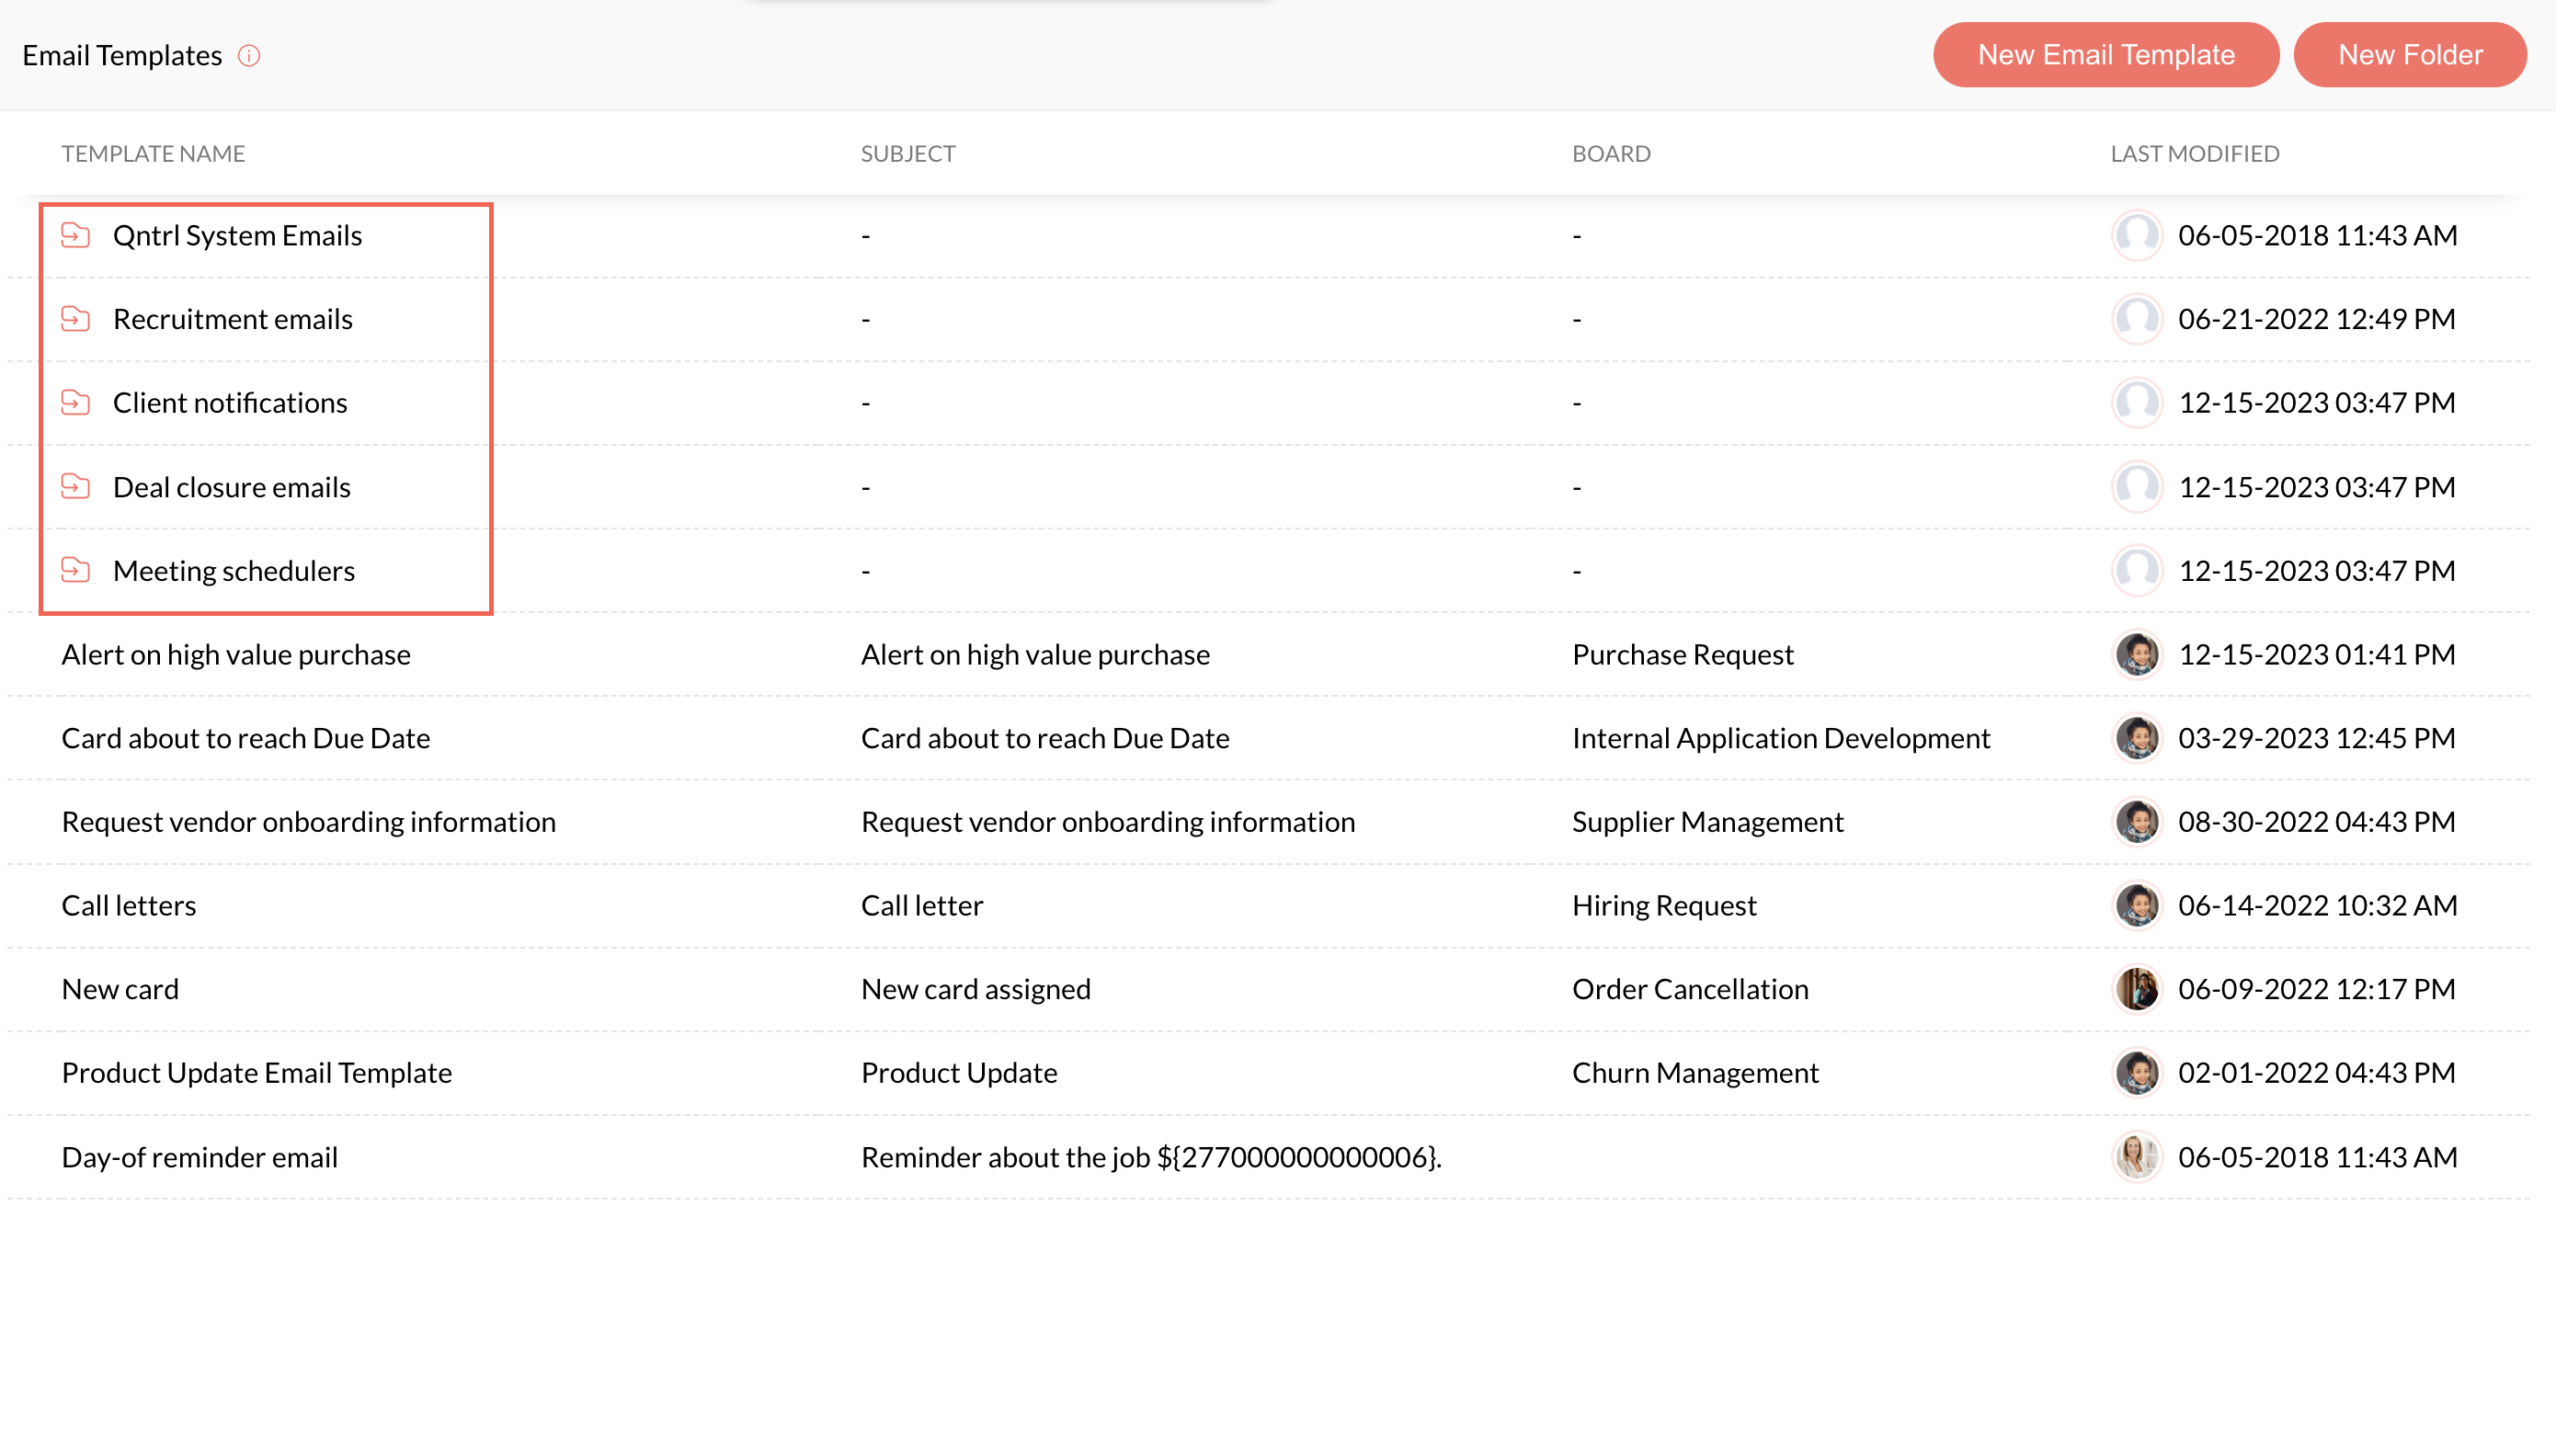Screen dimensions: 2556x1456
Task: Open the Recruitment emails folder
Action: [232, 319]
